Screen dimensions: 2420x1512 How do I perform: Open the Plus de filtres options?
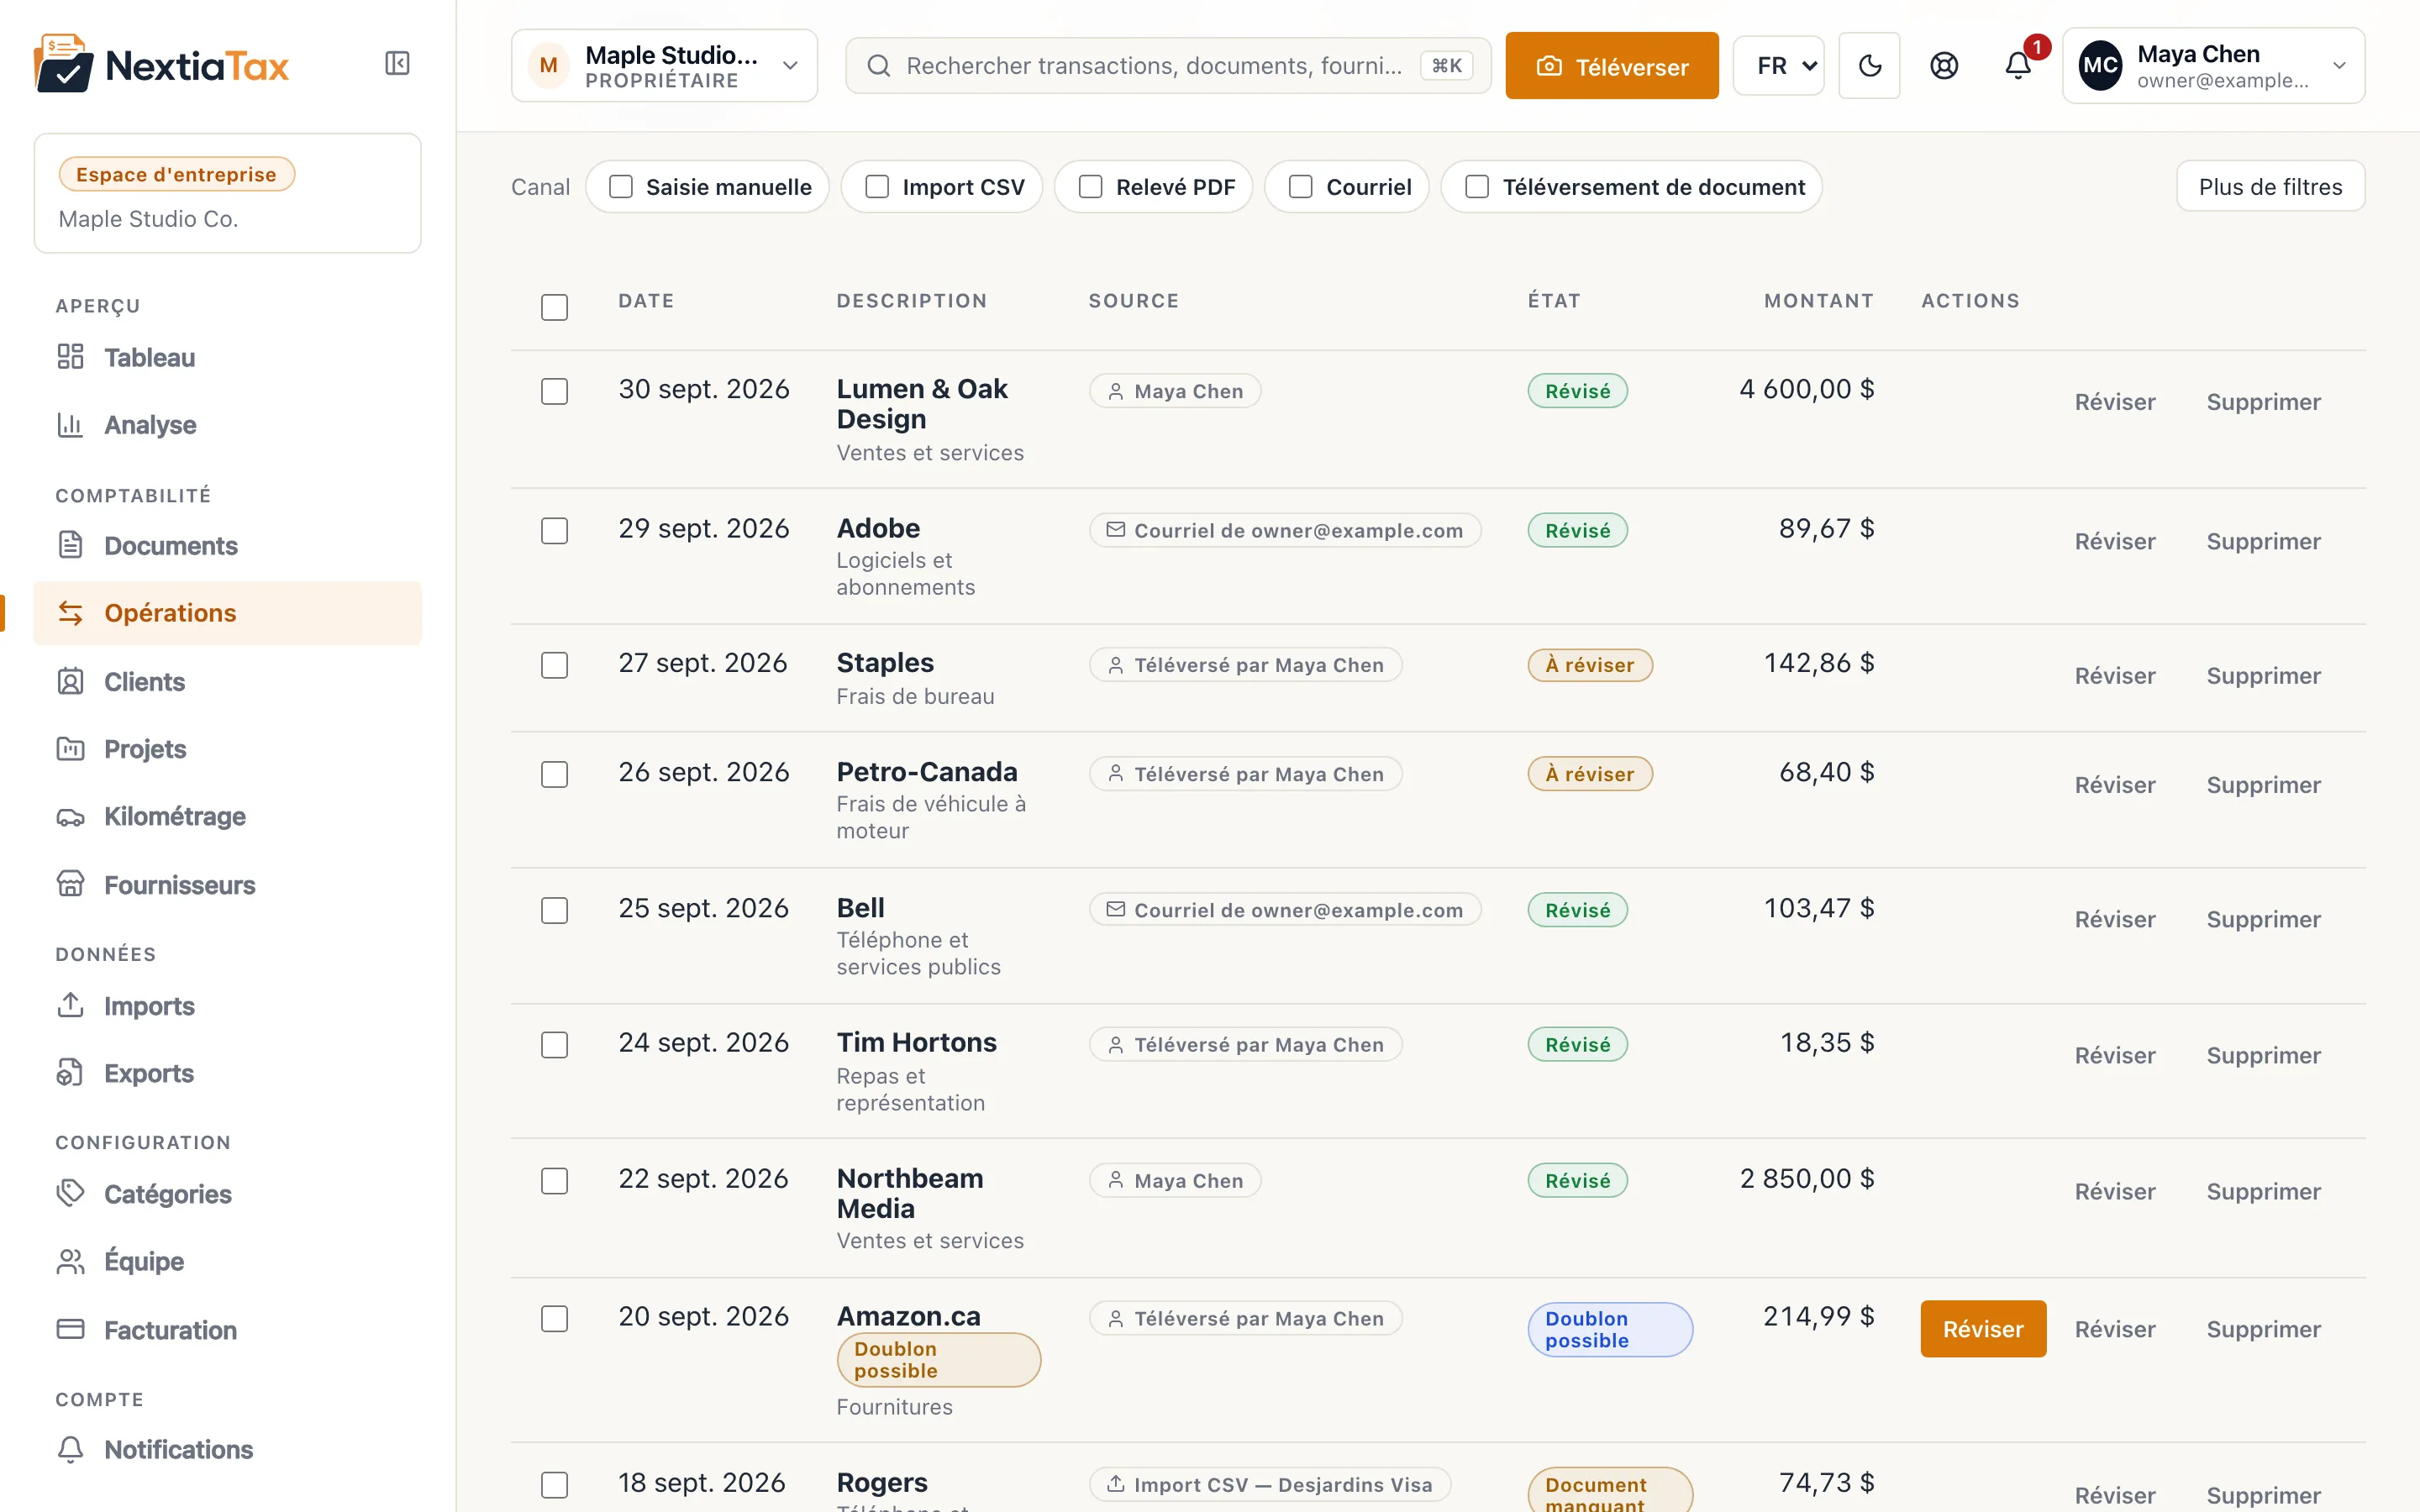pos(2270,187)
